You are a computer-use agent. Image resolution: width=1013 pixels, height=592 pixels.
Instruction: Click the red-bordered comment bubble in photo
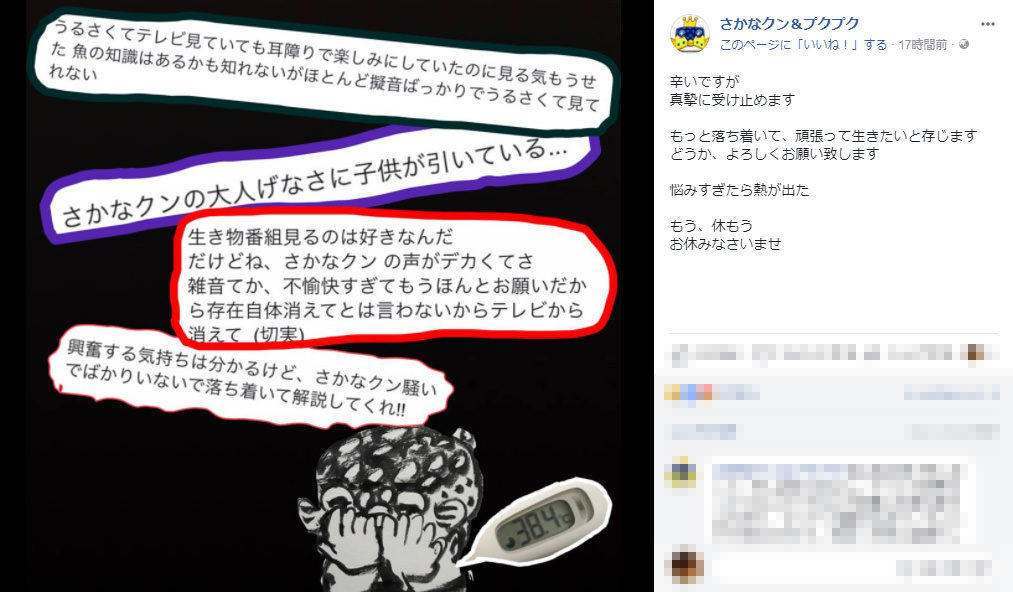tap(392, 275)
